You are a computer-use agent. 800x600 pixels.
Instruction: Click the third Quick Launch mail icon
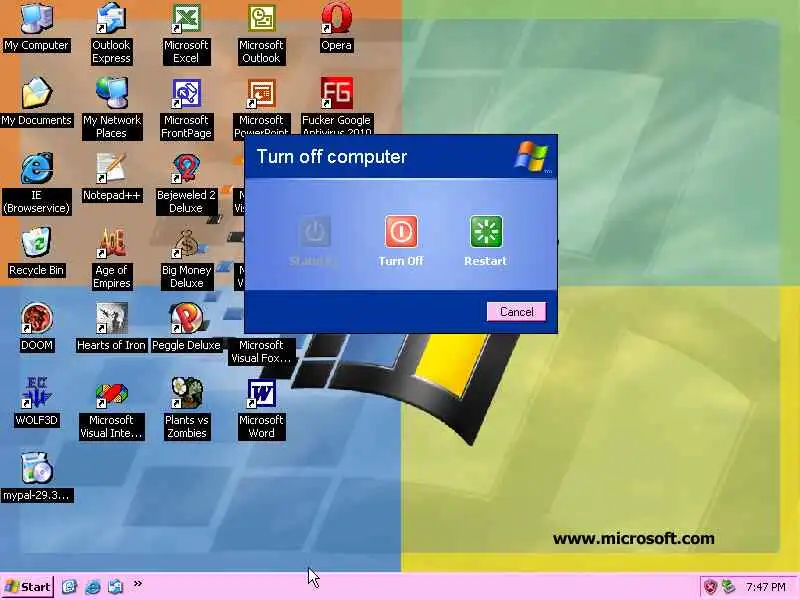115,587
